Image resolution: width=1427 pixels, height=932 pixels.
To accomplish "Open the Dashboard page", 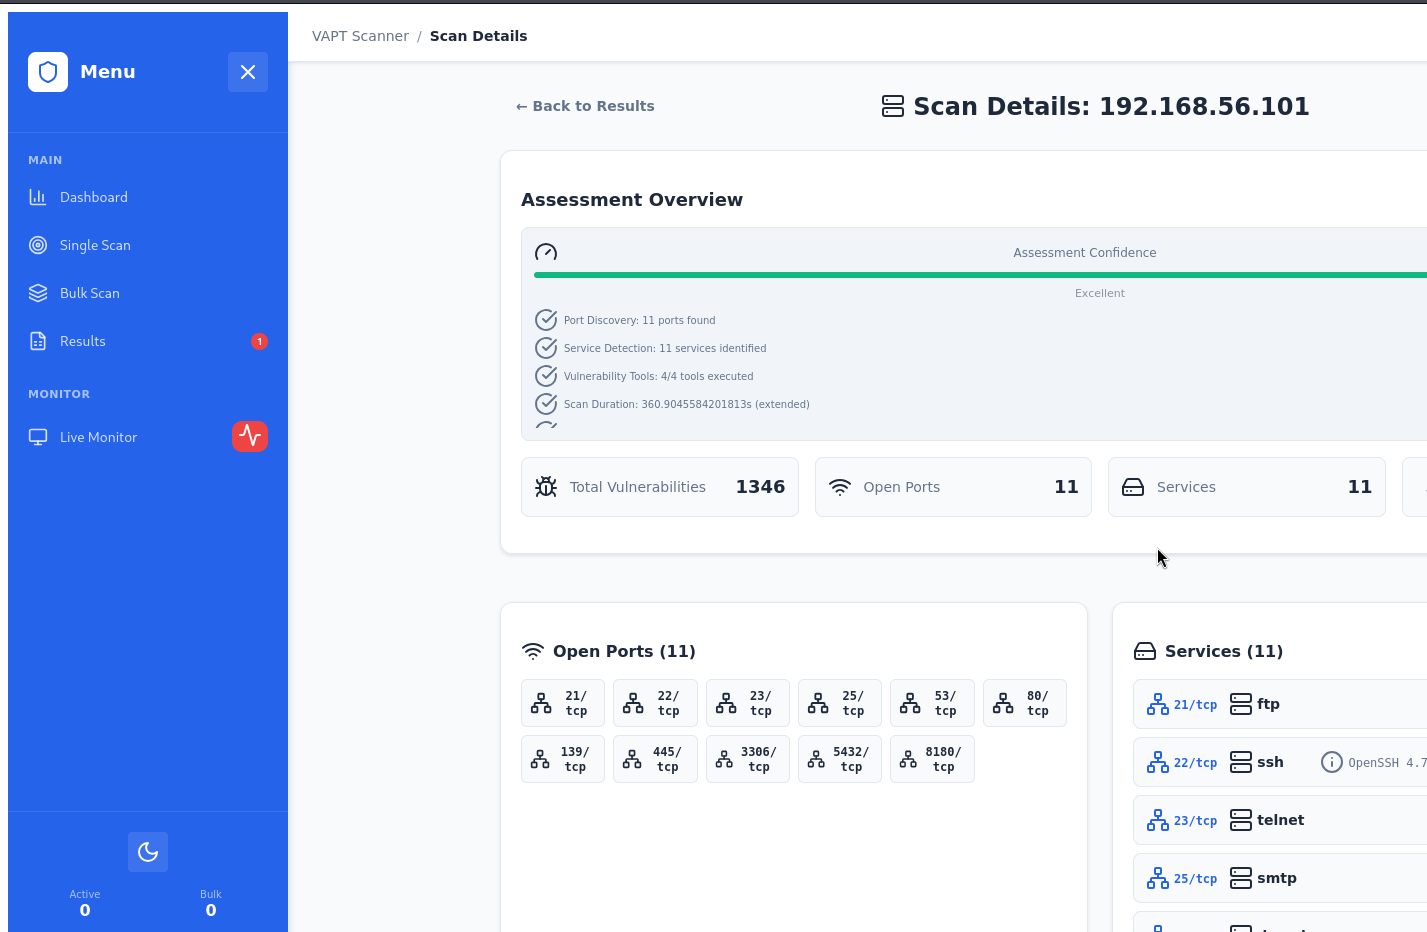I will (93, 197).
